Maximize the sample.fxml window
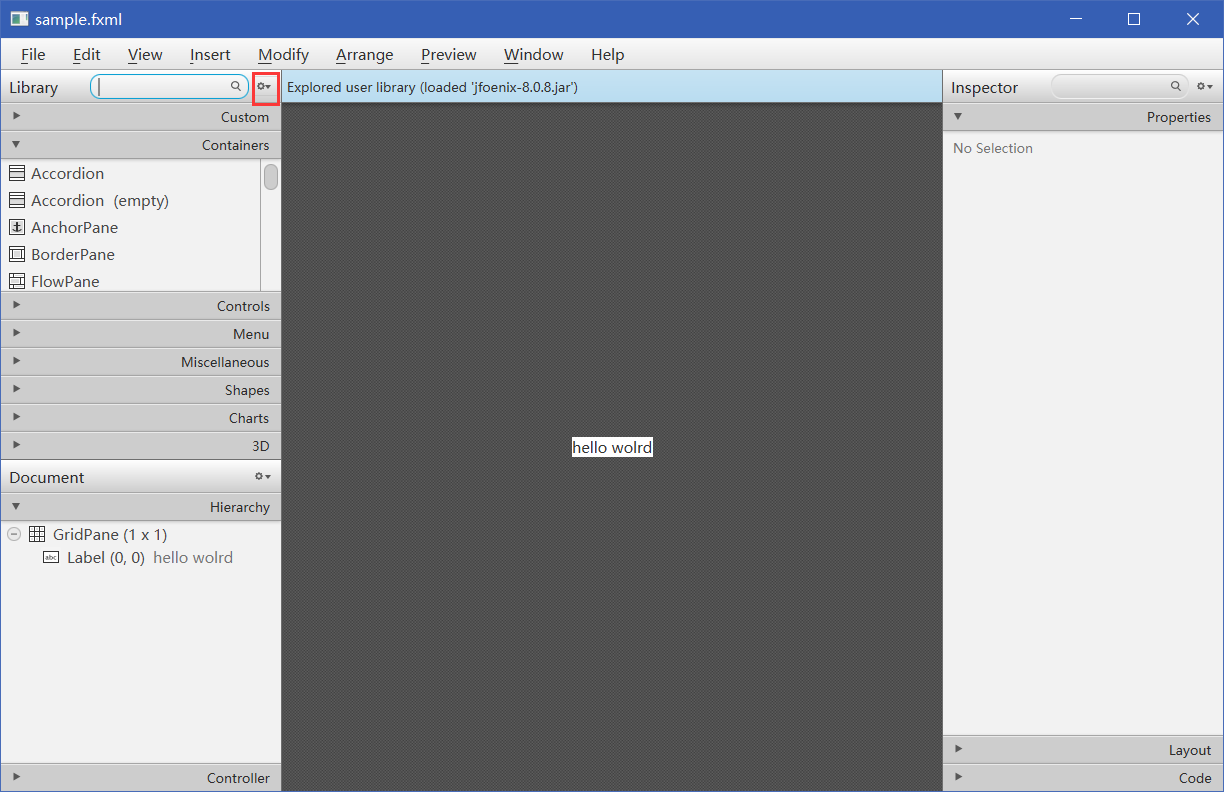This screenshot has width=1224, height=792. [1134, 19]
